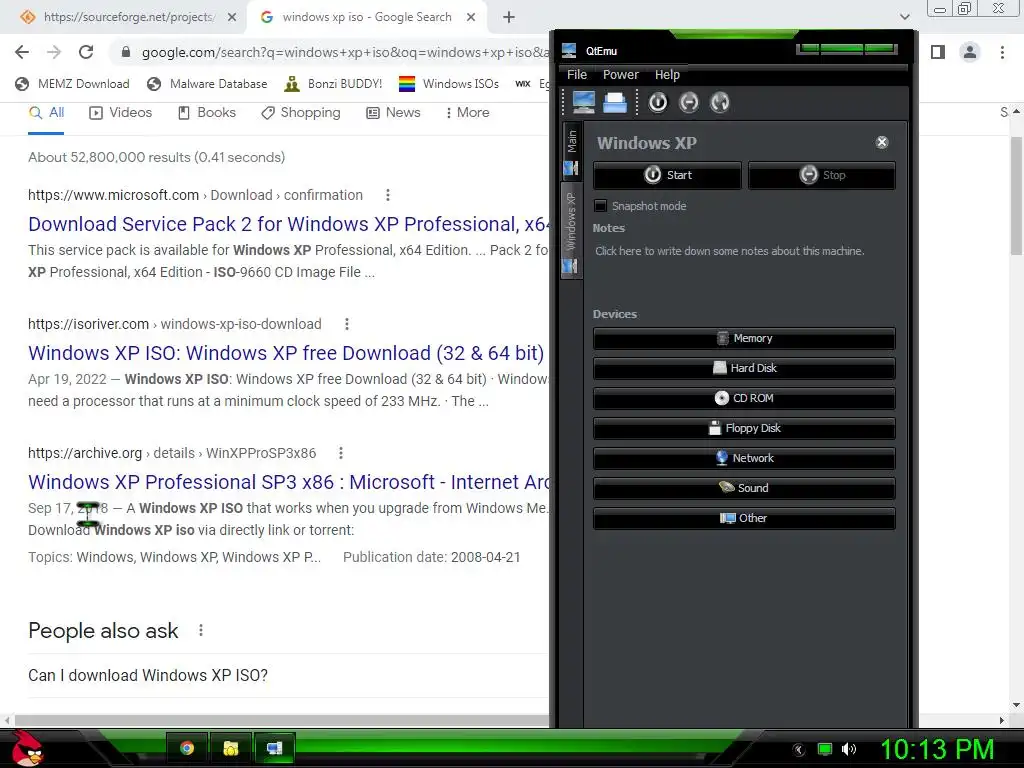Open options for archive.org result
The height and width of the screenshot is (768, 1024).
341,453
